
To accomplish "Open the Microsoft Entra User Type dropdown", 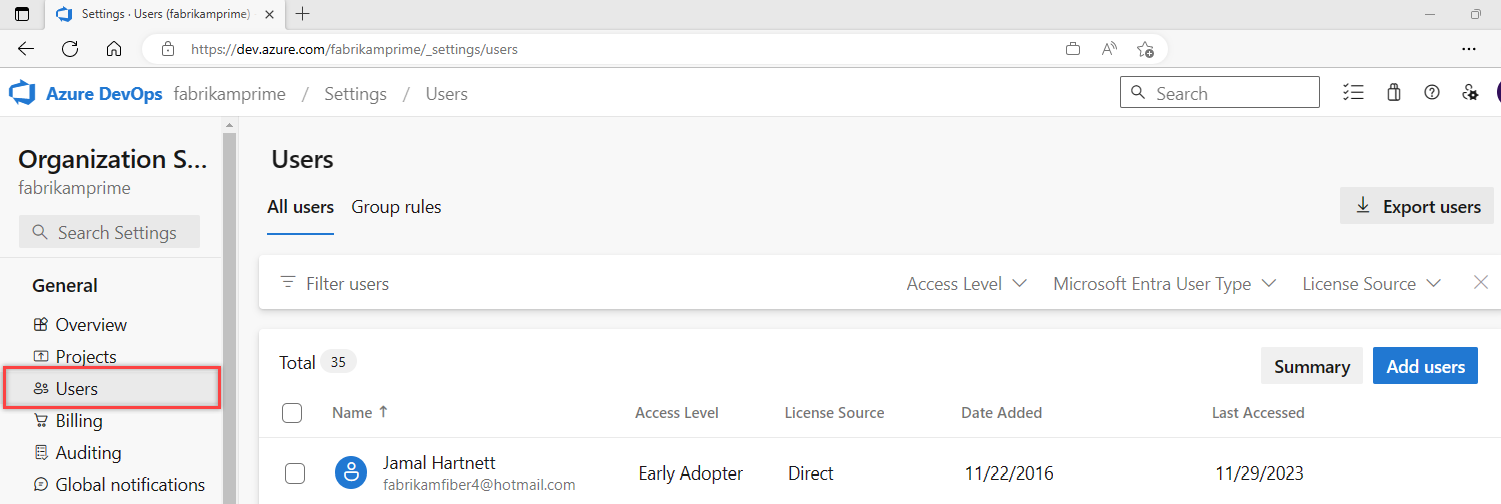I will (1164, 284).
